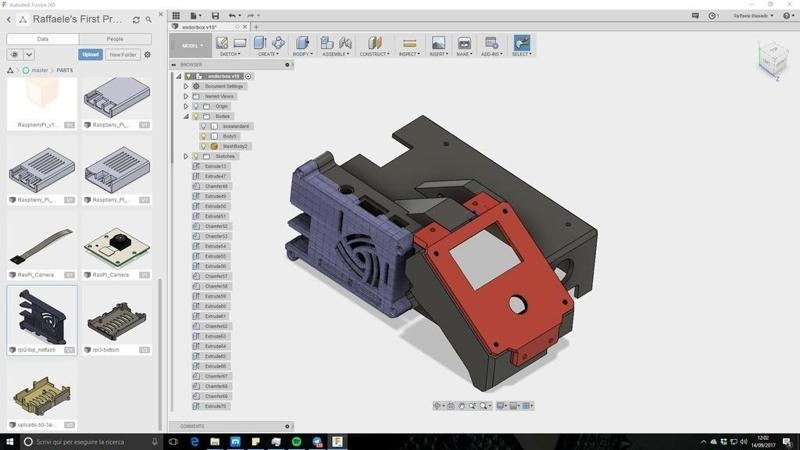Expand the Named Views node
This screenshot has width=800, height=450.
point(186,96)
